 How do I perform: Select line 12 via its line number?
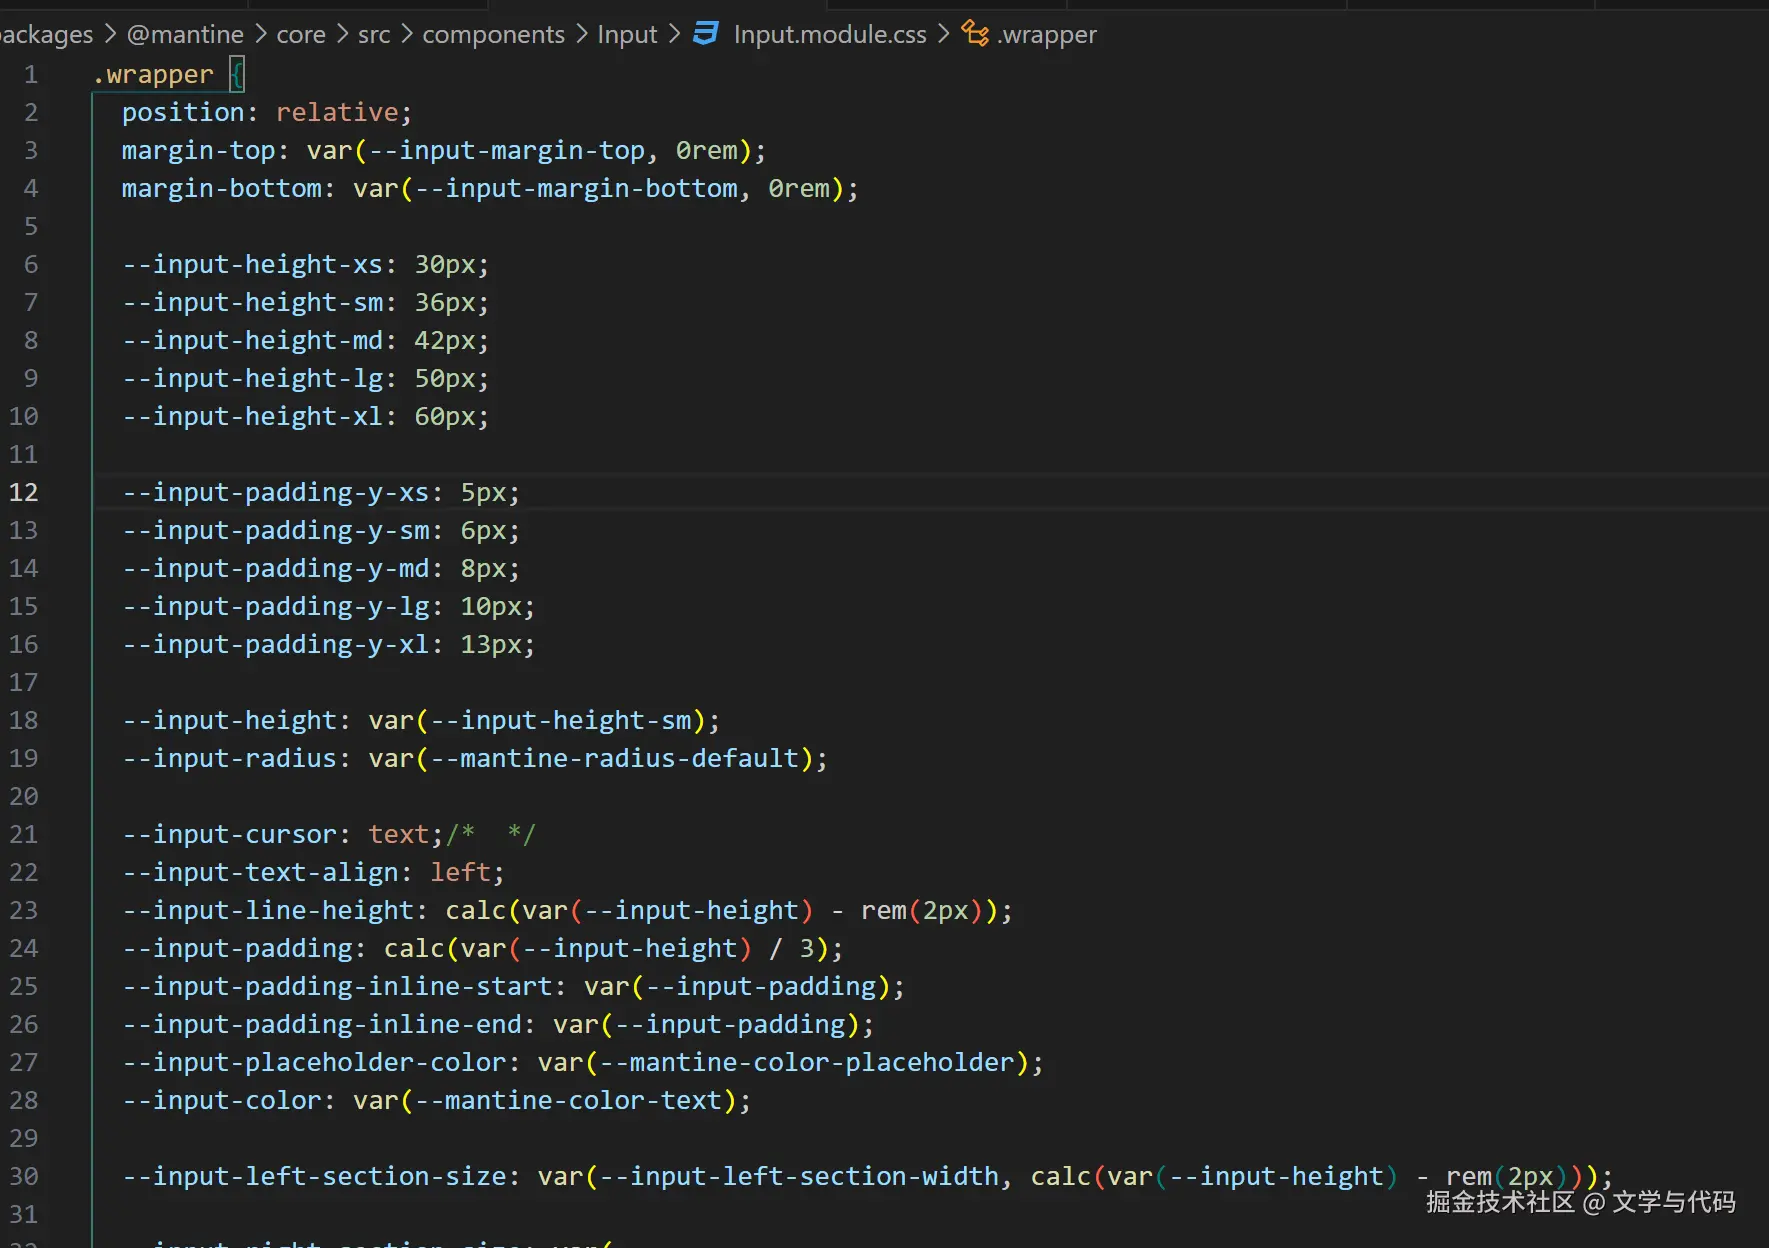click(24, 492)
